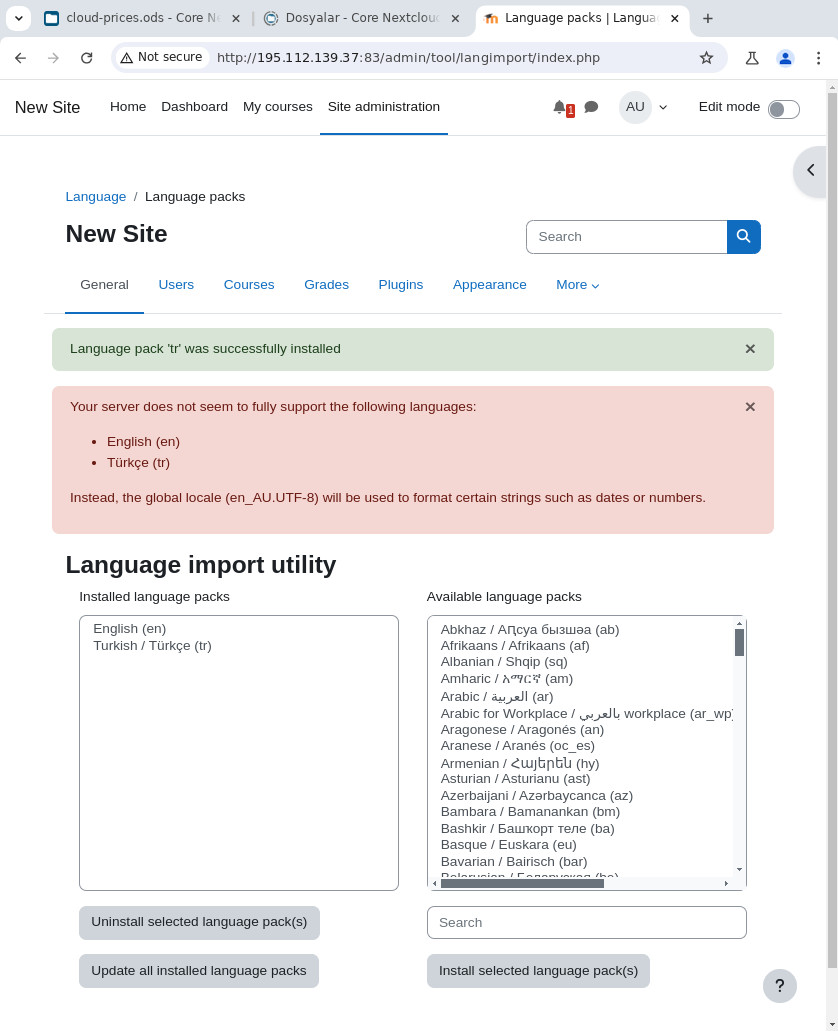Open the notifications bell icon
The image size is (838, 1031).
pos(560,107)
